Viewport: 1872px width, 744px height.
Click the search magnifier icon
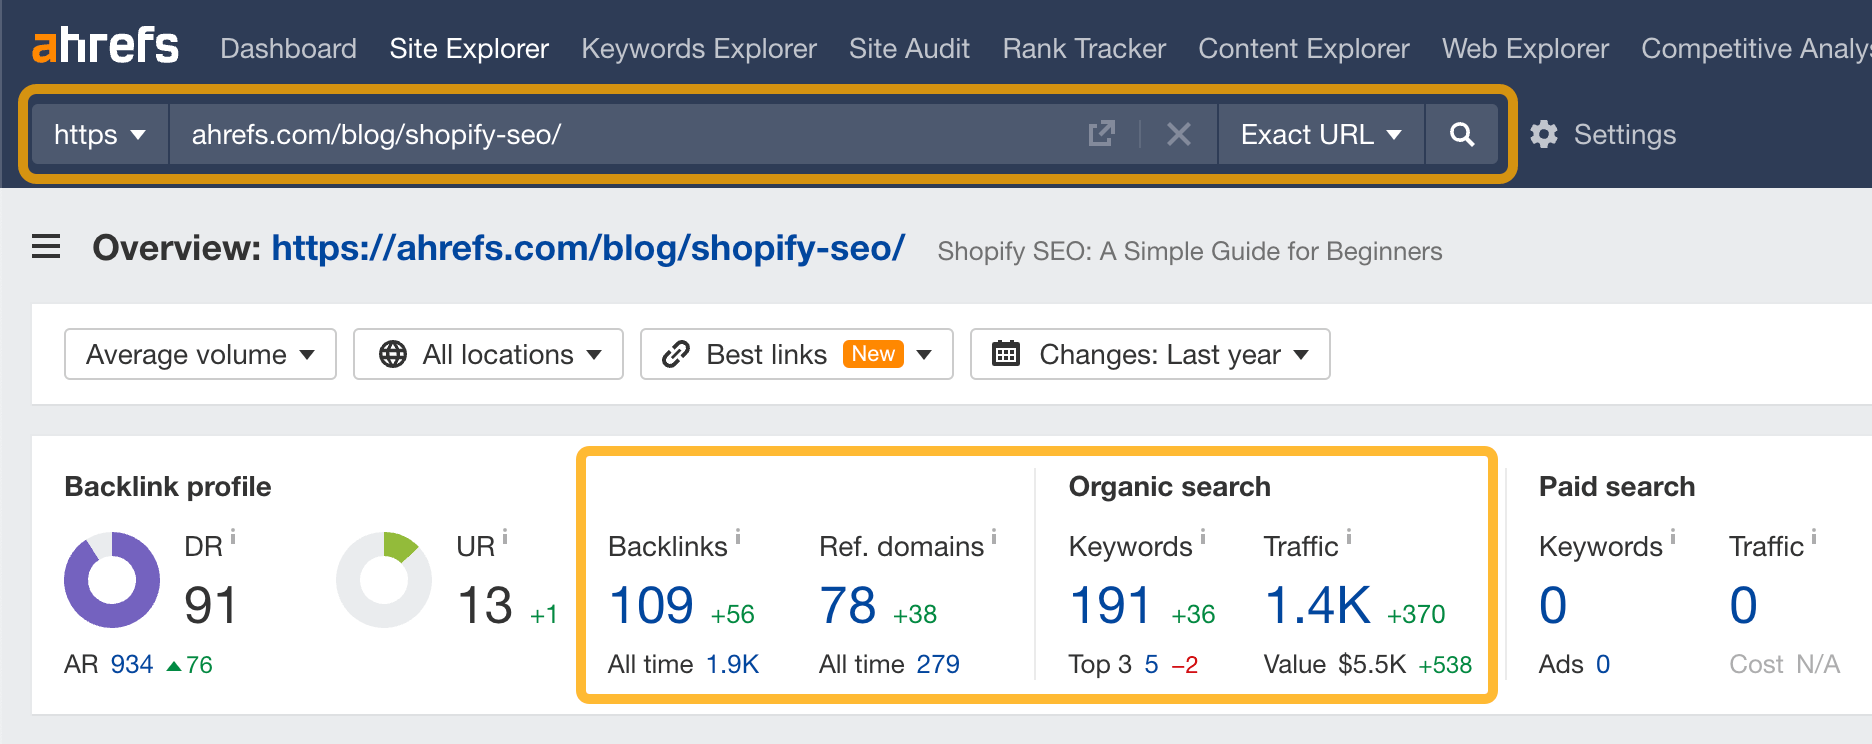pos(1462,134)
